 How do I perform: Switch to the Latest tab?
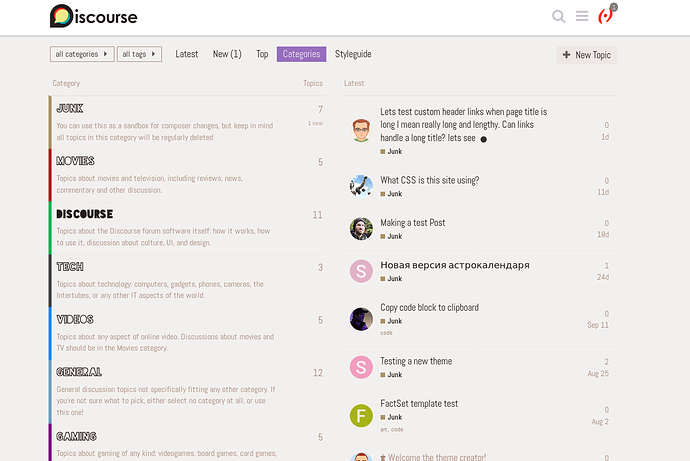click(x=187, y=54)
